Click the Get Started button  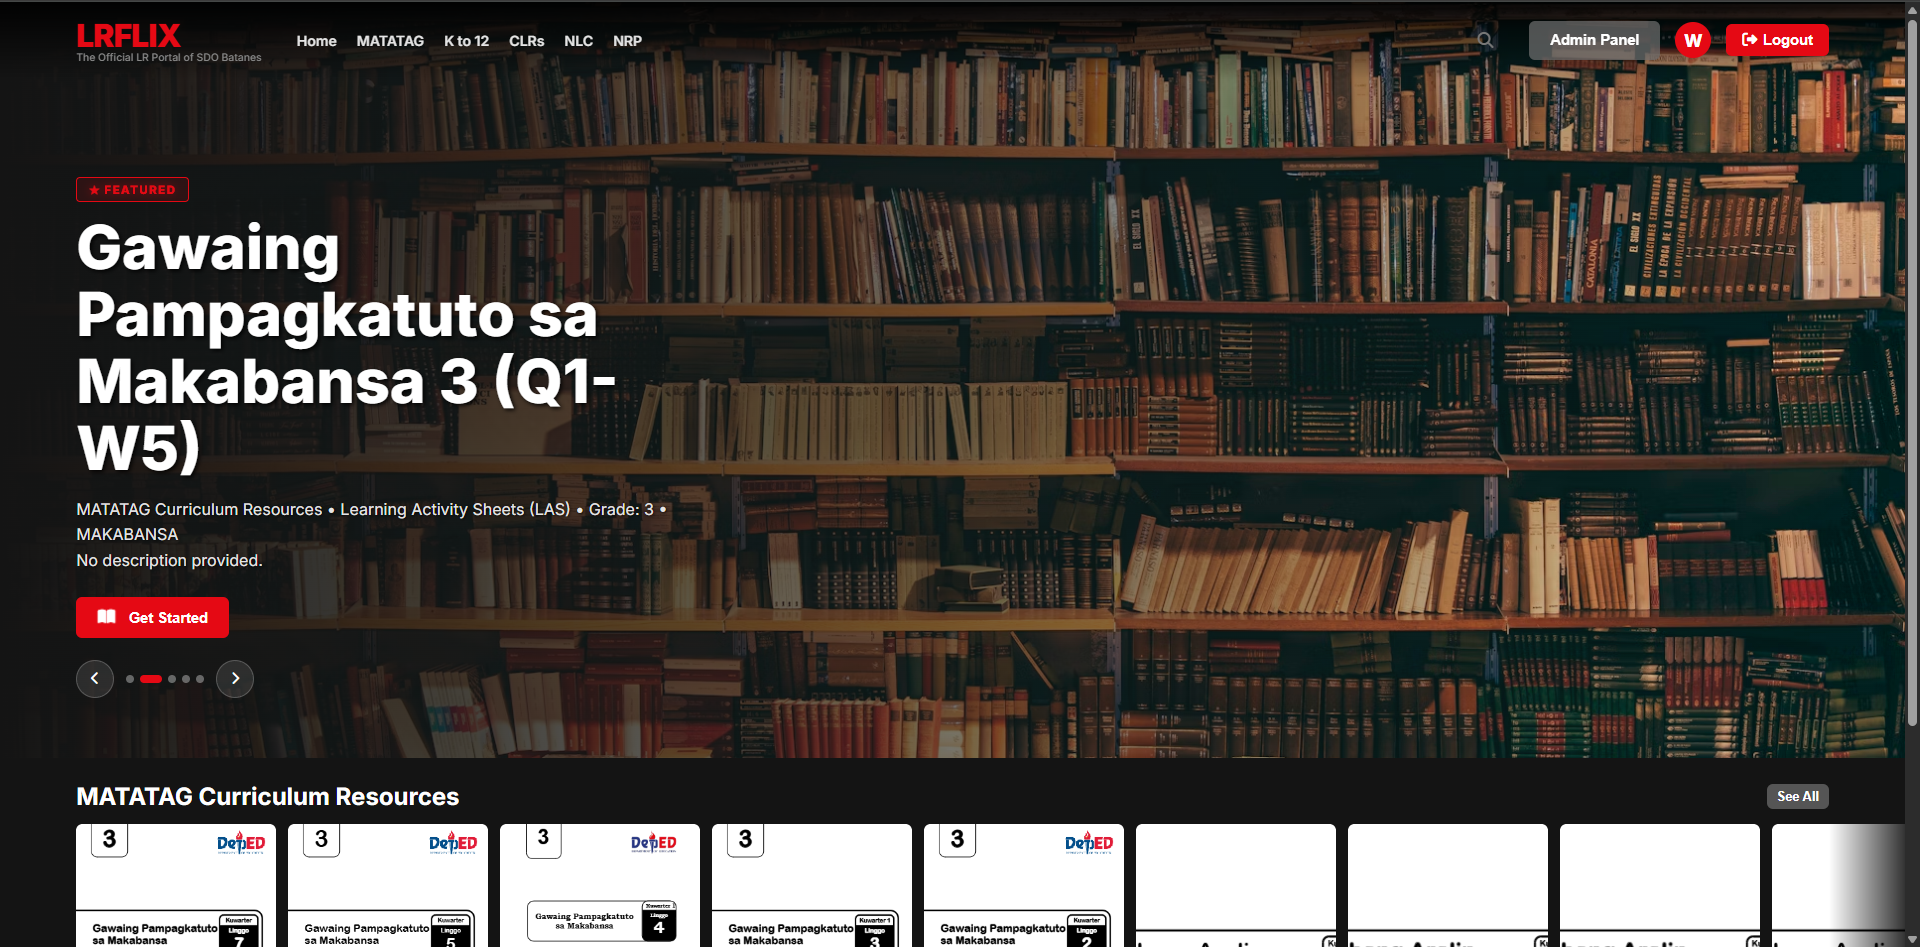[x=152, y=617]
